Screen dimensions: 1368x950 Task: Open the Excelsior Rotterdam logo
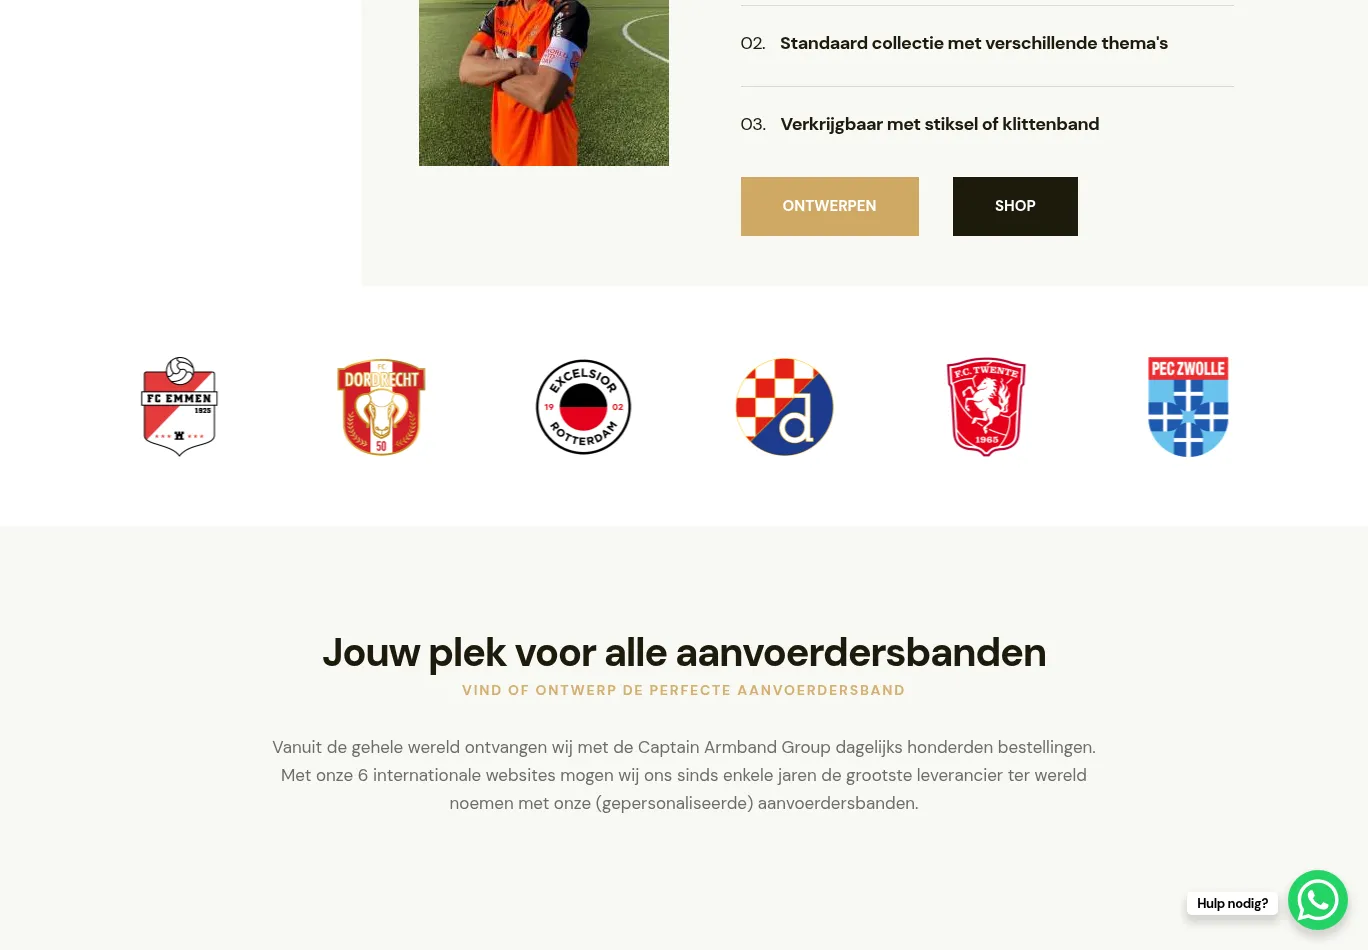(x=583, y=407)
